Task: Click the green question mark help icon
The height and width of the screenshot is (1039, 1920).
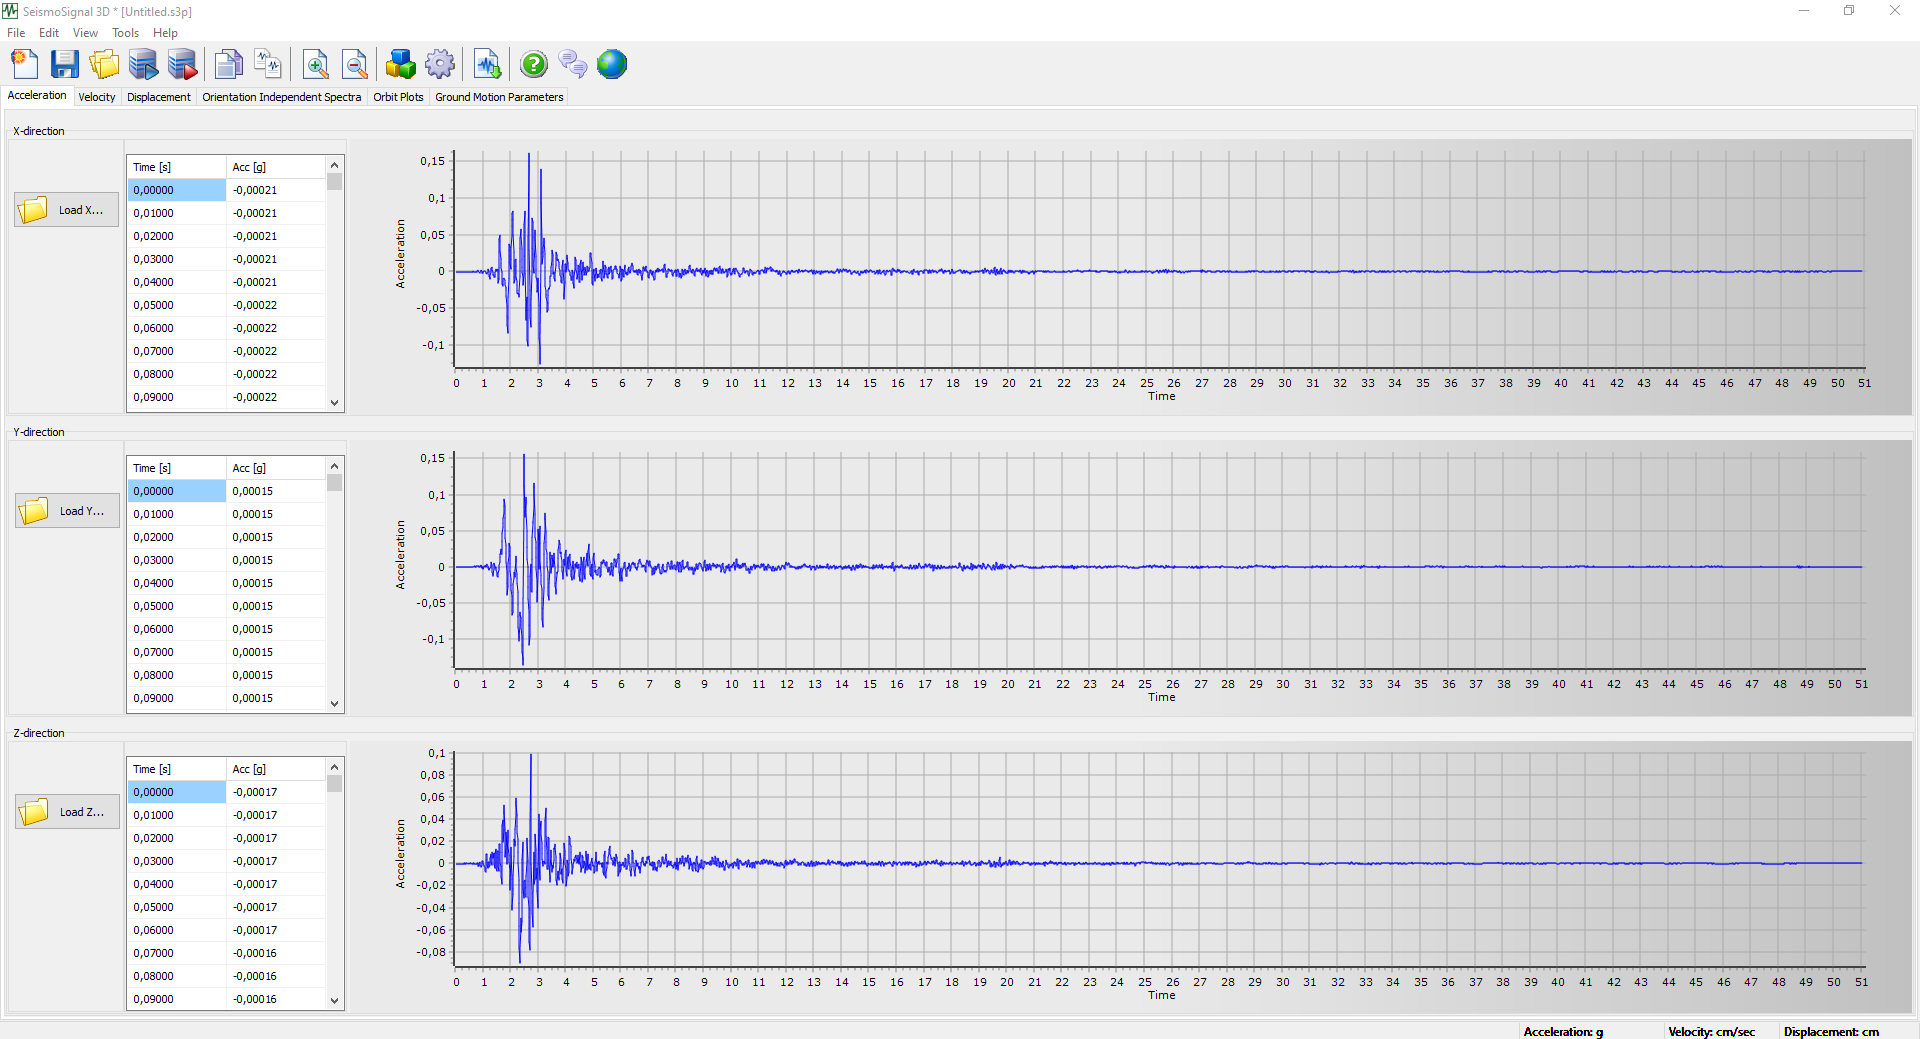Action: point(534,65)
